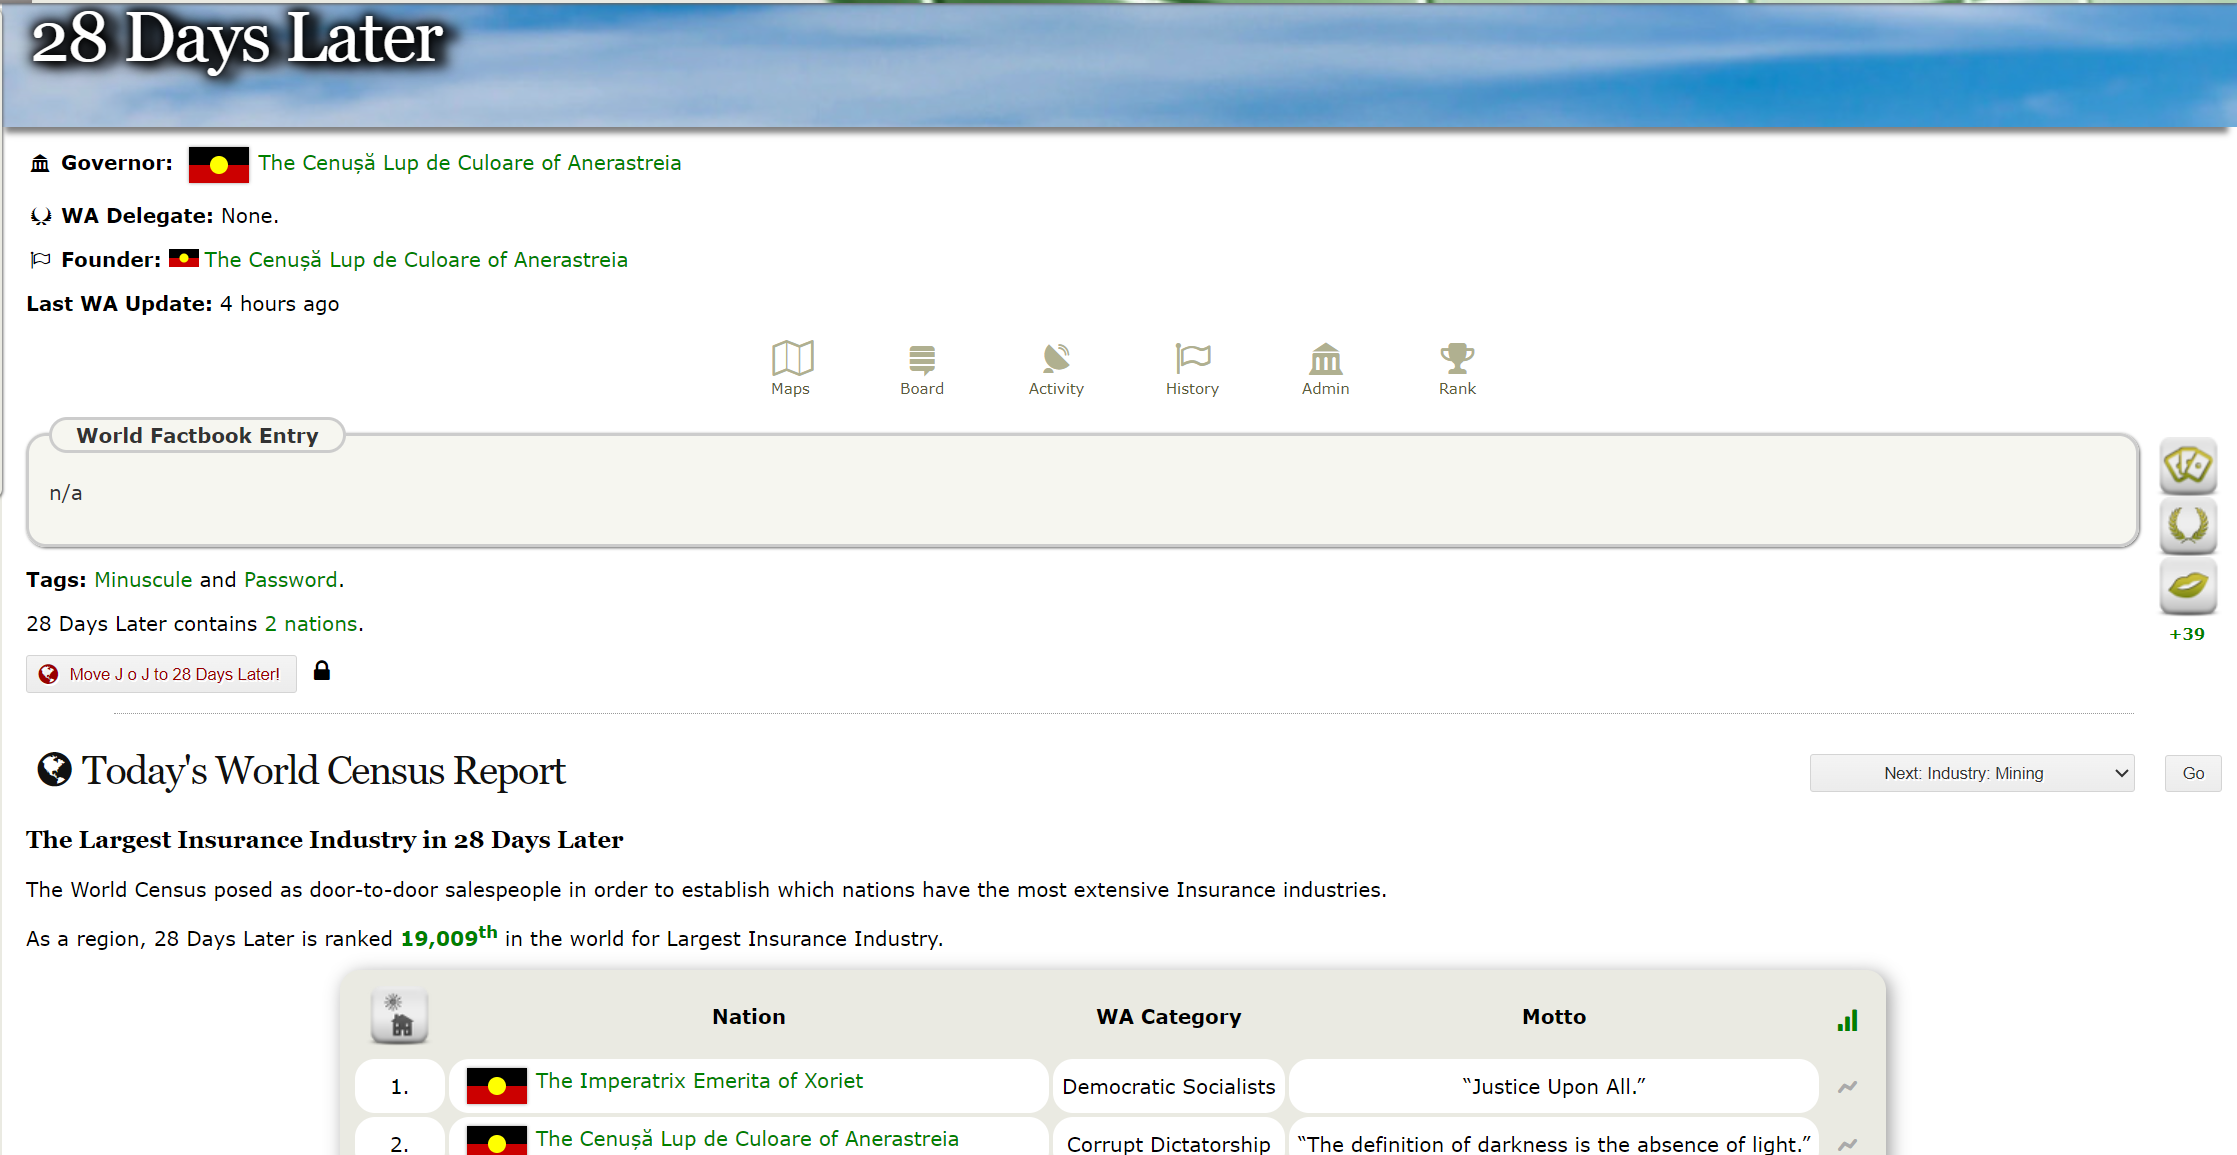Open the Password tag link
Image resolution: width=2237 pixels, height=1155 pixels.
(291, 580)
